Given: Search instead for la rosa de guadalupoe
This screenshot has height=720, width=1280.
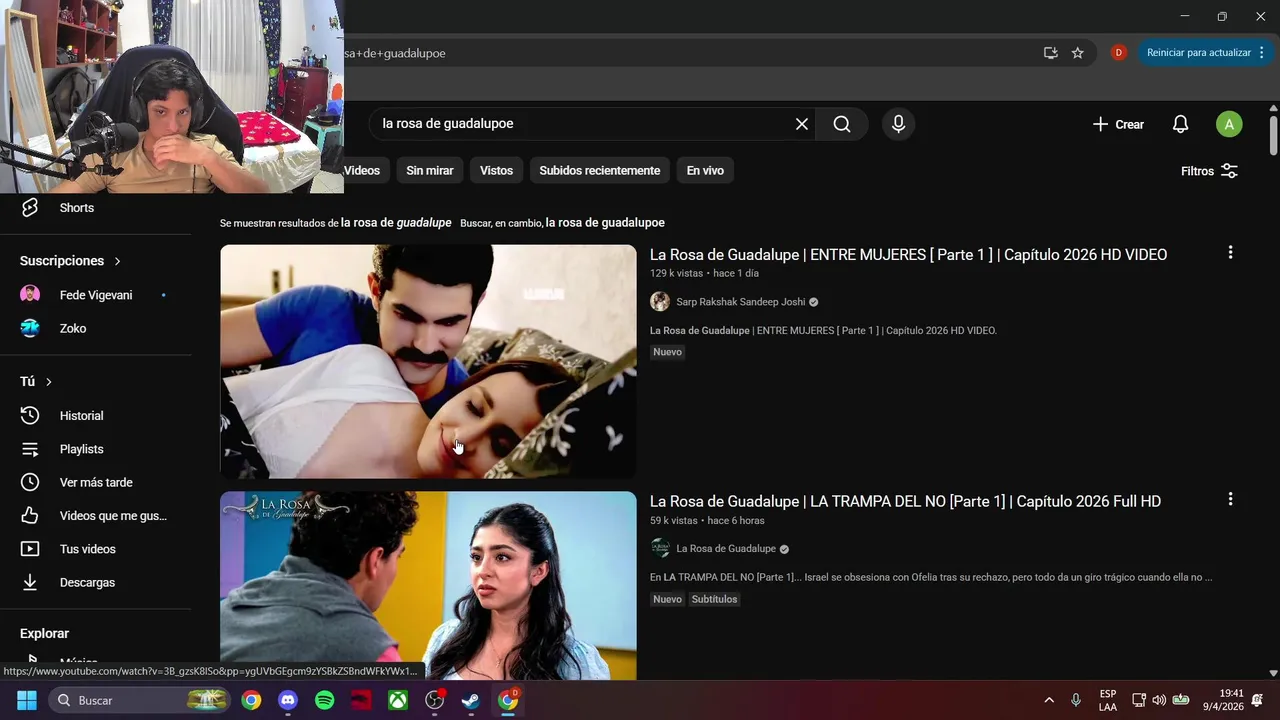Looking at the screenshot, I should tap(605, 223).
